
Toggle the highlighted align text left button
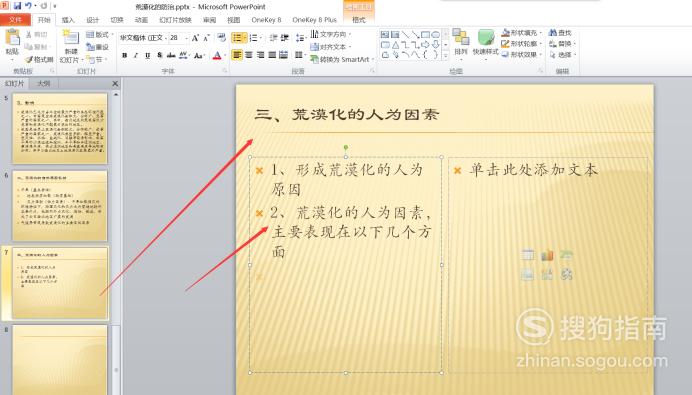click(237, 55)
